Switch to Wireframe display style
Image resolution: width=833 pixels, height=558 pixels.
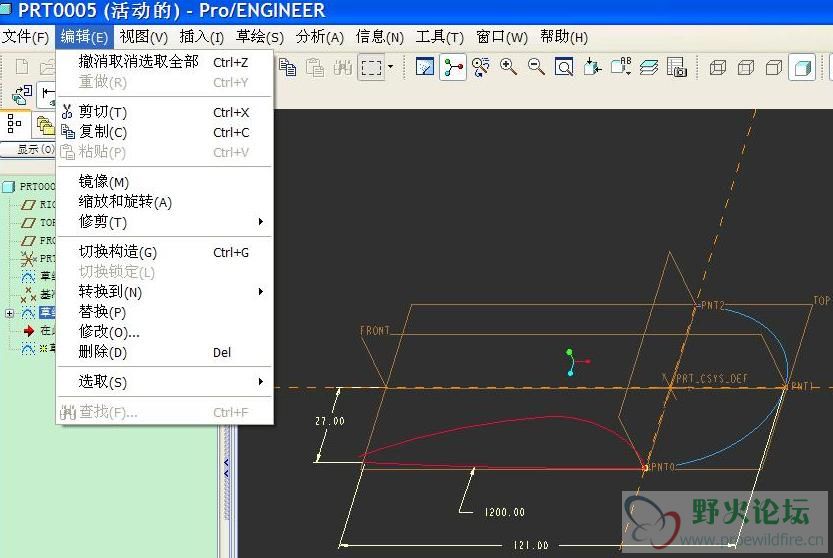tap(718, 67)
